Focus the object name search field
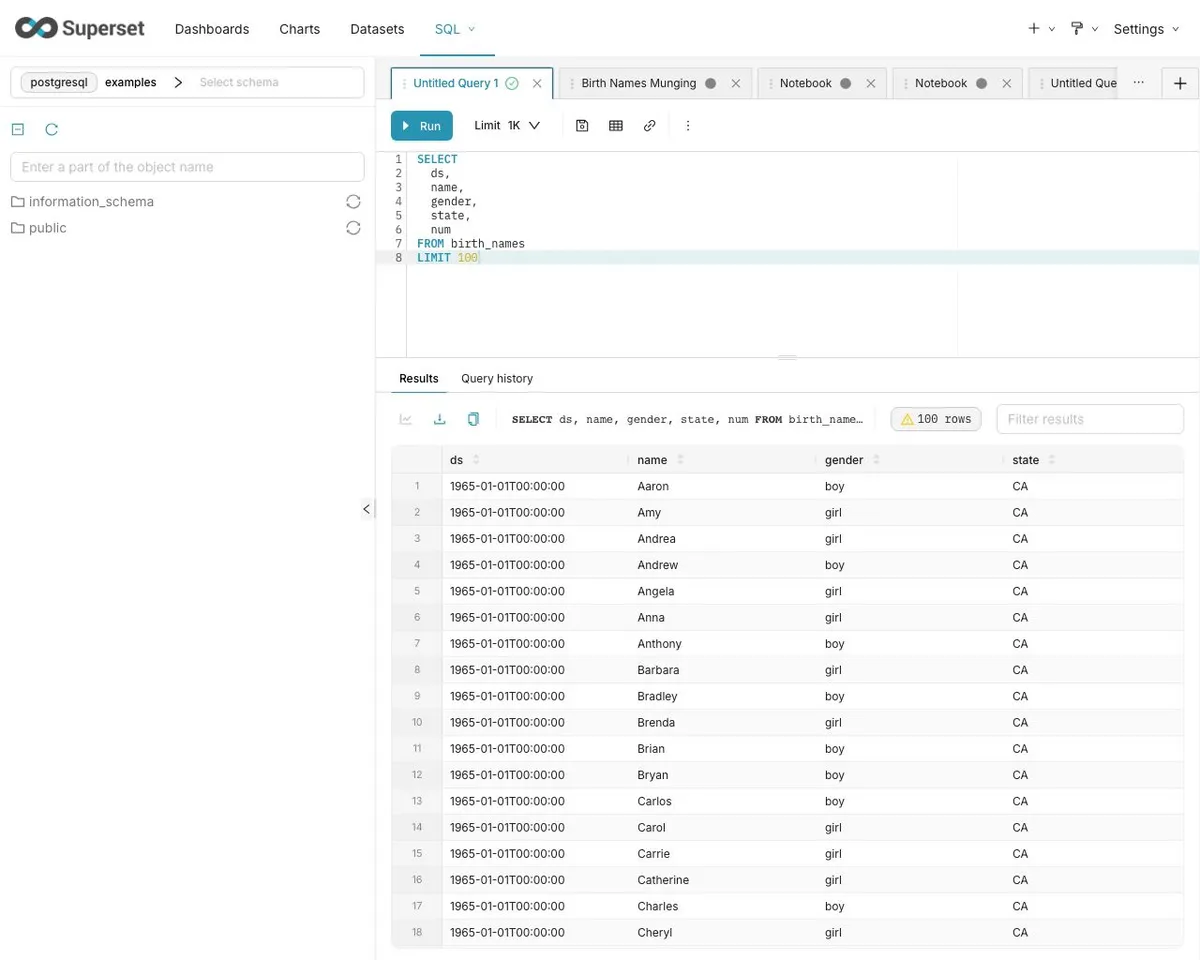This screenshot has width=1200, height=960. [x=187, y=167]
